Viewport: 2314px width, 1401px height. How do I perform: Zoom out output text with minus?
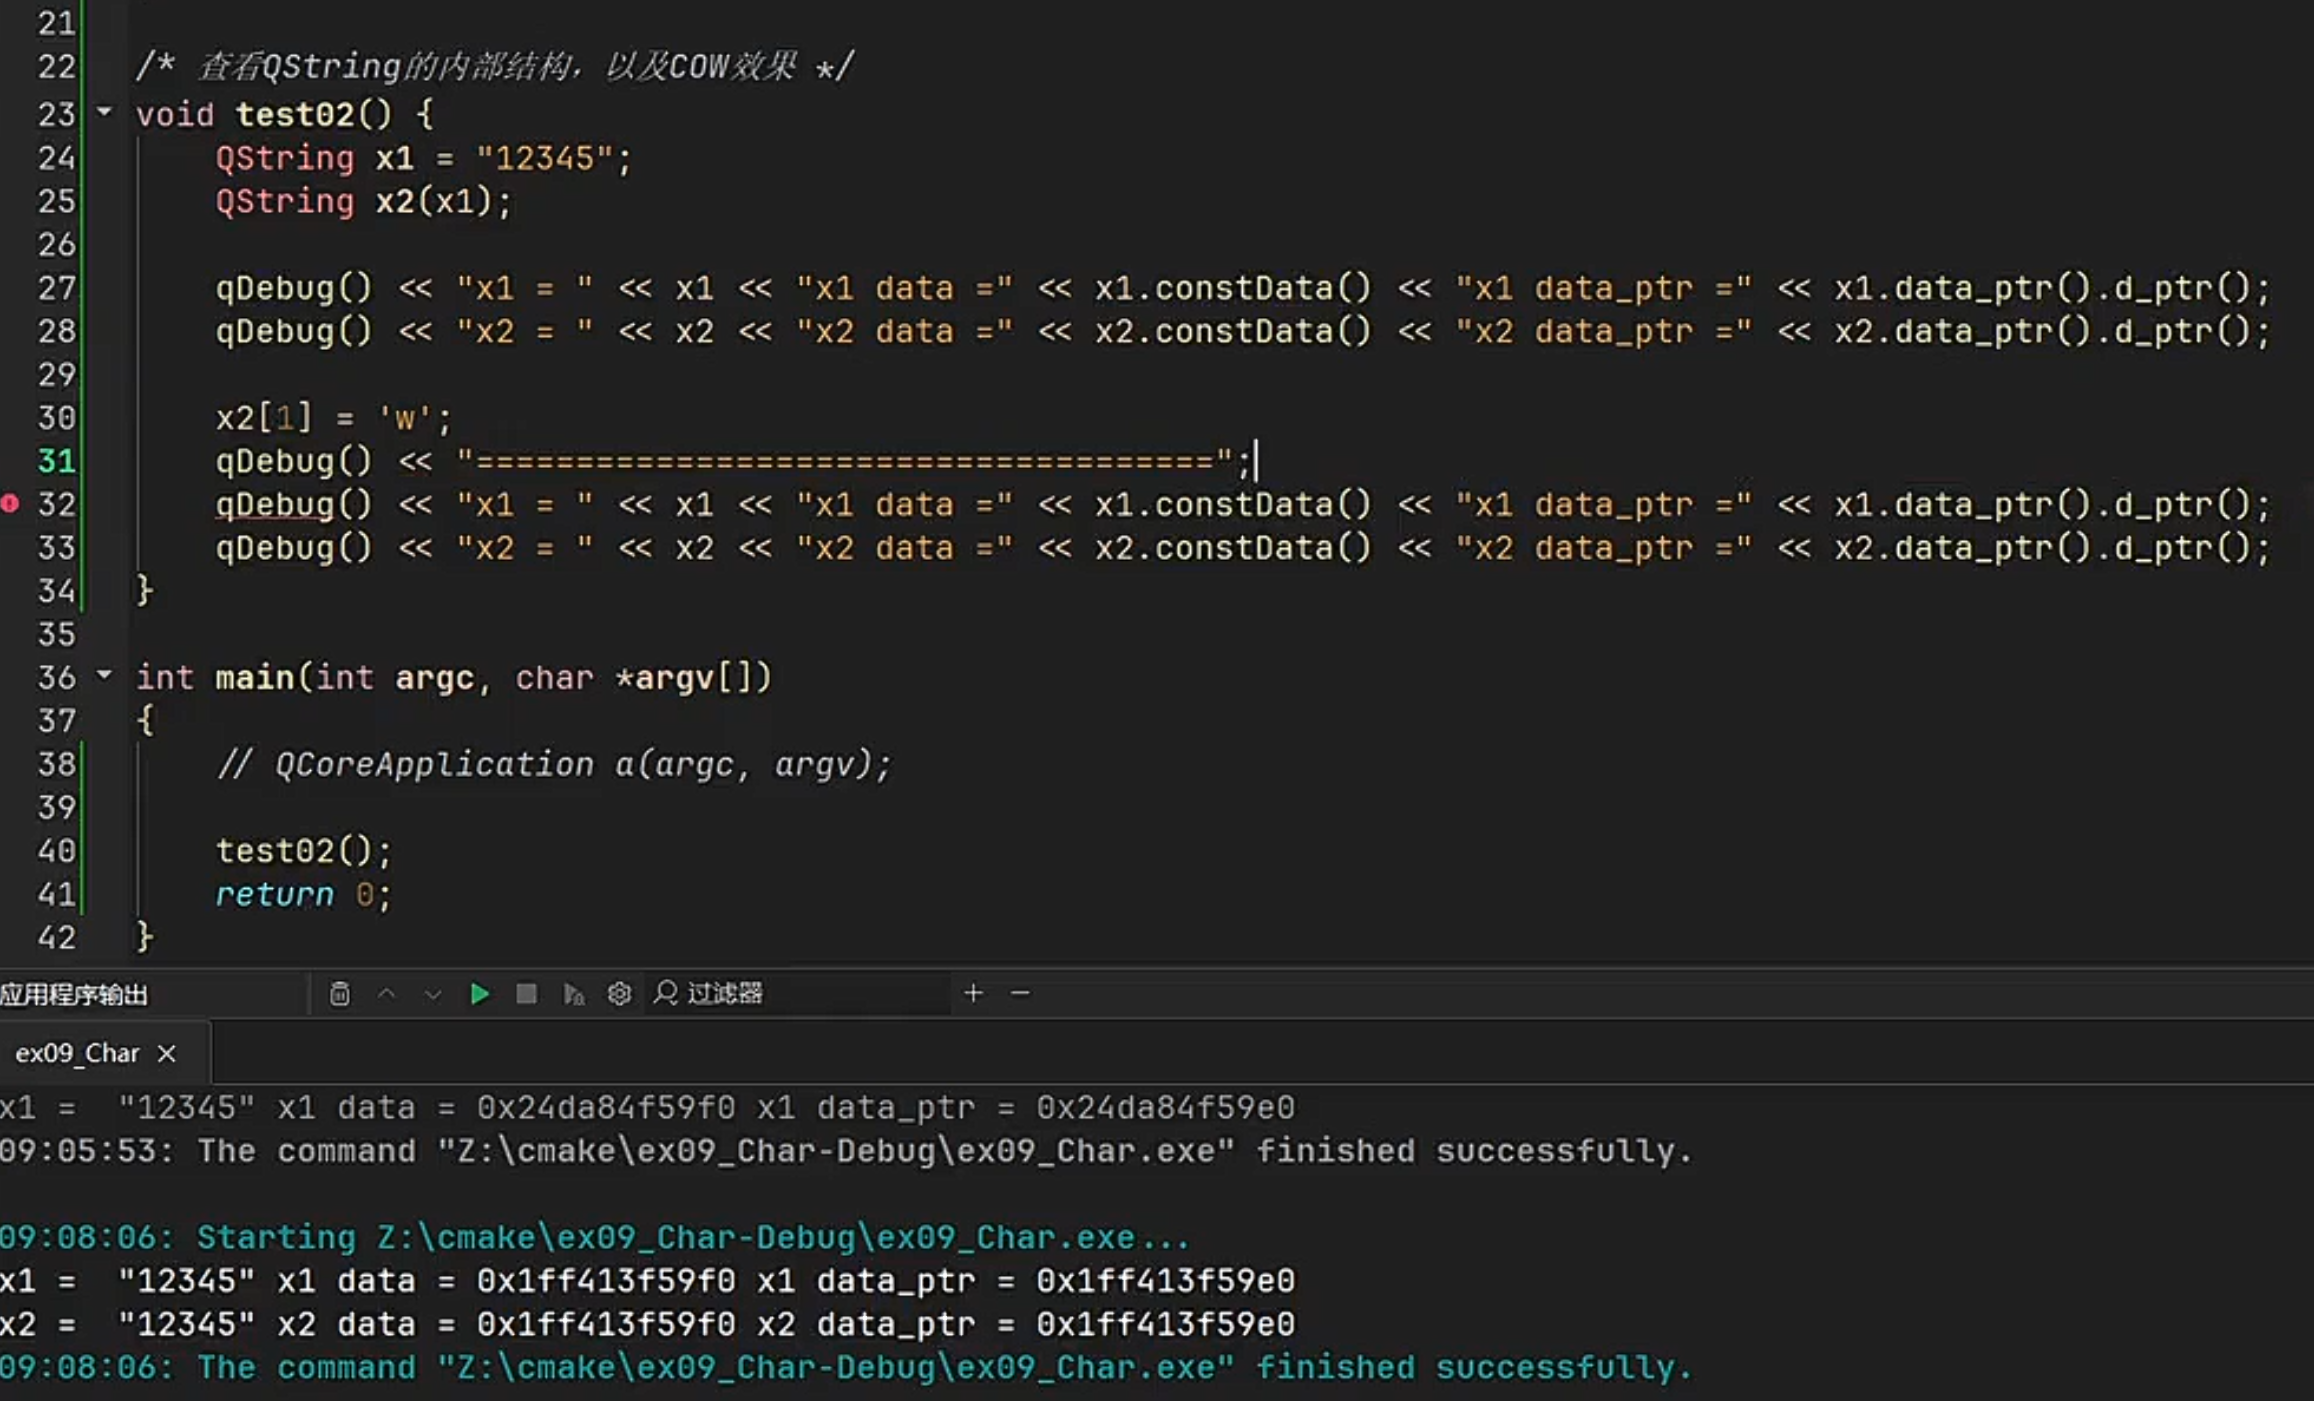point(1020,994)
